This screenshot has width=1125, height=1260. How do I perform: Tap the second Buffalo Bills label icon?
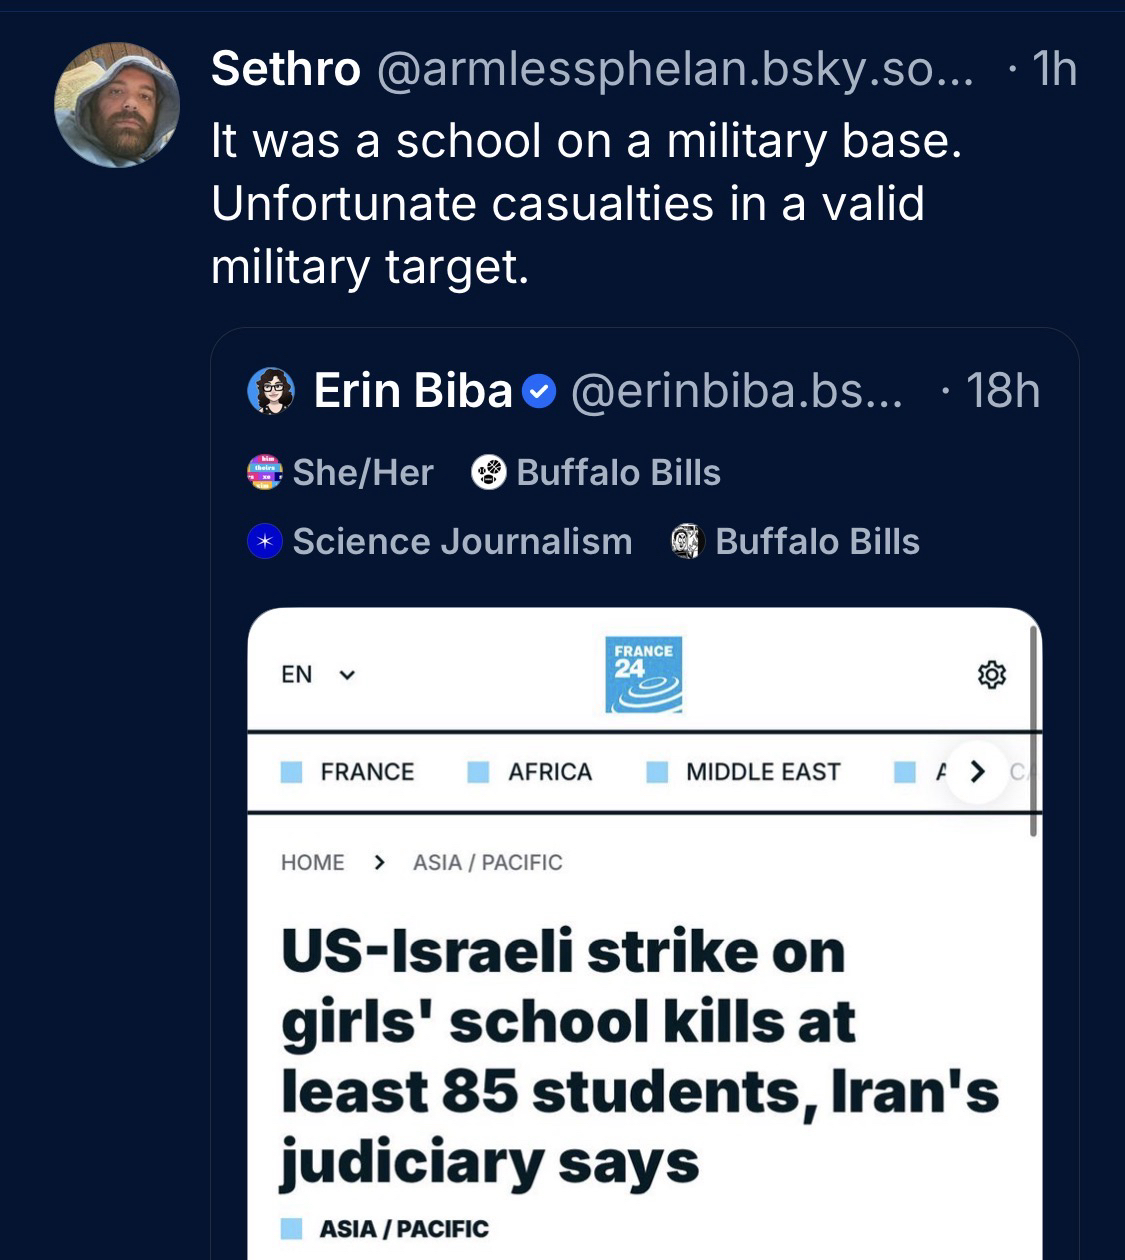(x=688, y=541)
